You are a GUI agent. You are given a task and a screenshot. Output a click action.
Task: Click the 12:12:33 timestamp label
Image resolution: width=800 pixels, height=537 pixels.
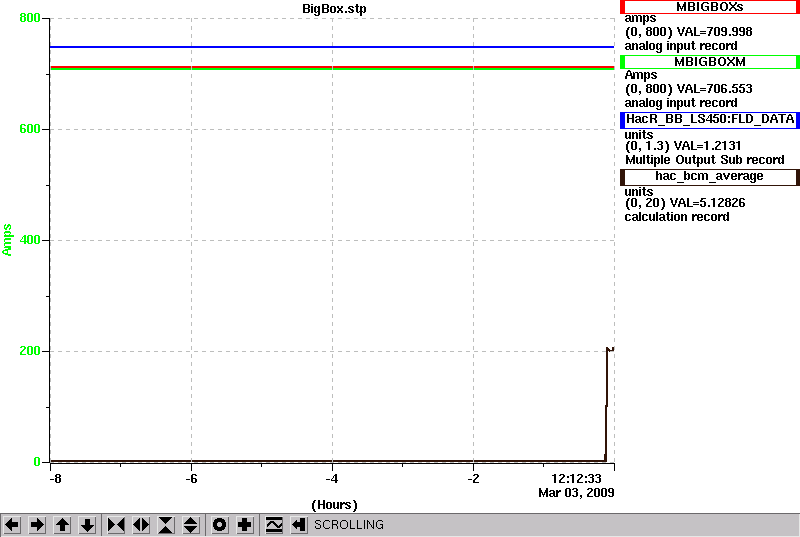[x=576, y=478]
